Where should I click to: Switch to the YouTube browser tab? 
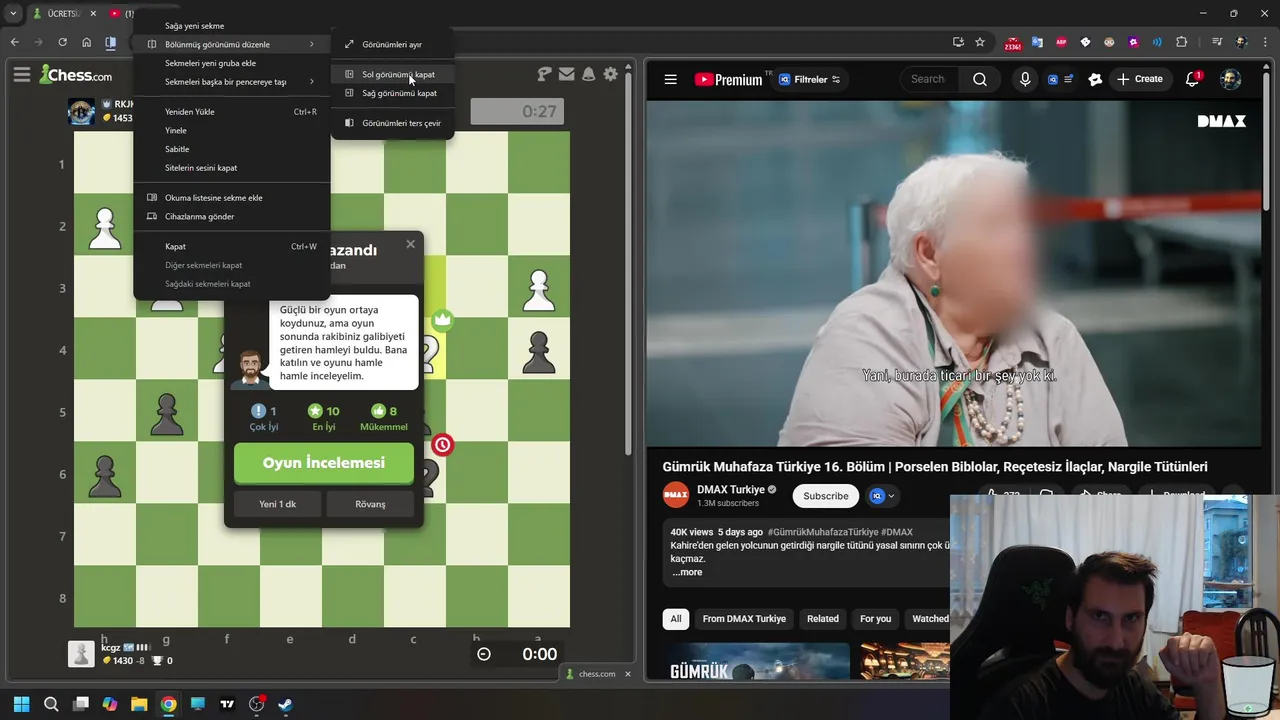tap(120, 14)
